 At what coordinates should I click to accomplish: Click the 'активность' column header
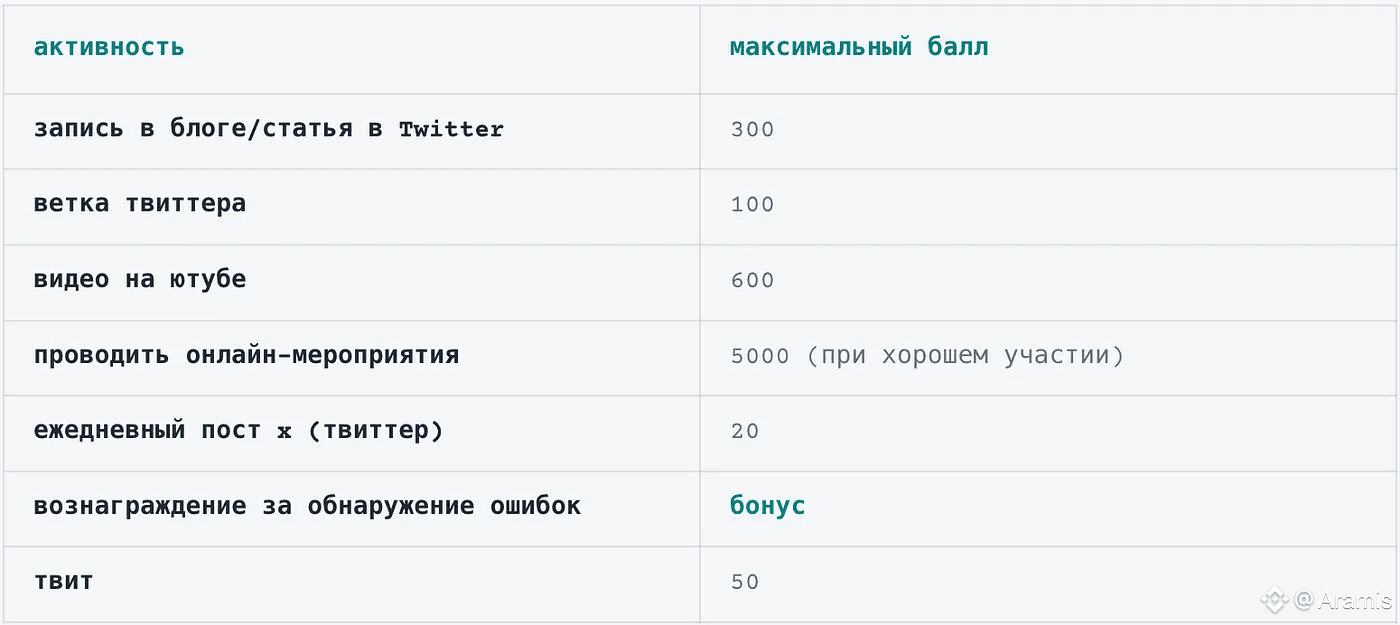pyautogui.click(x=109, y=47)
